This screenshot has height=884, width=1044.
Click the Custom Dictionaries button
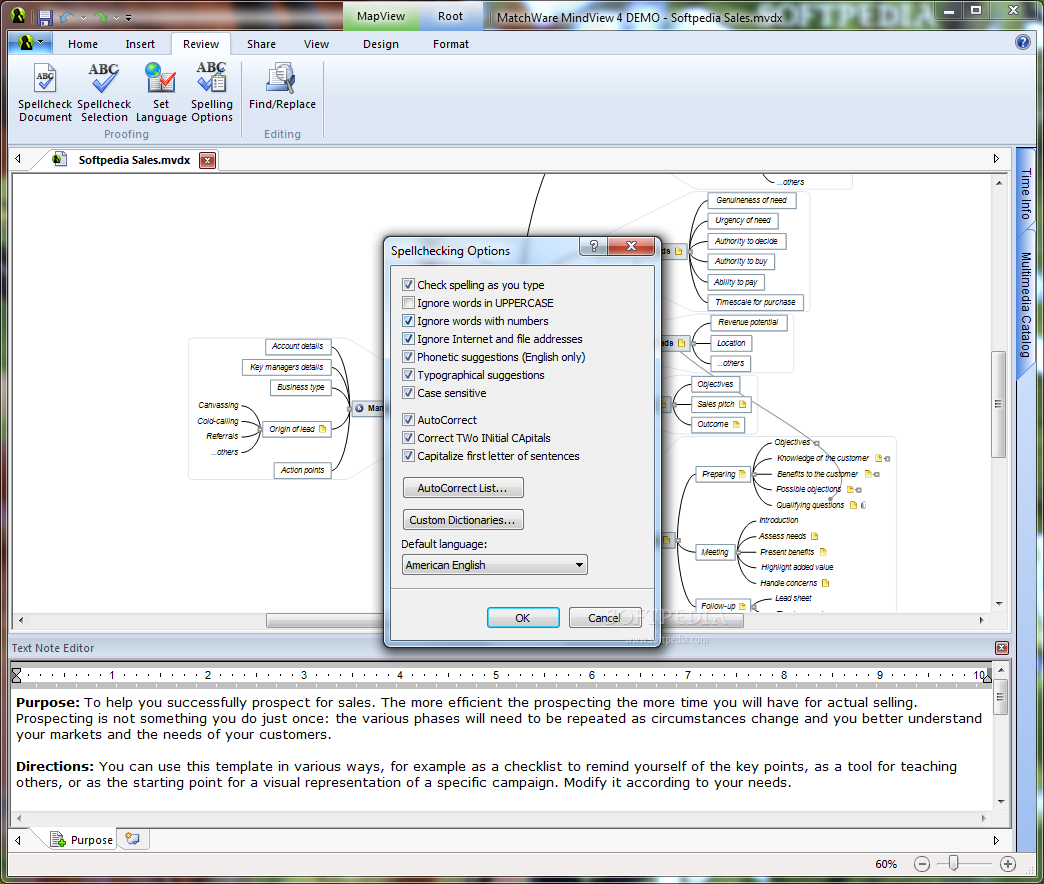pyautogui.click(x=463, y=519)
